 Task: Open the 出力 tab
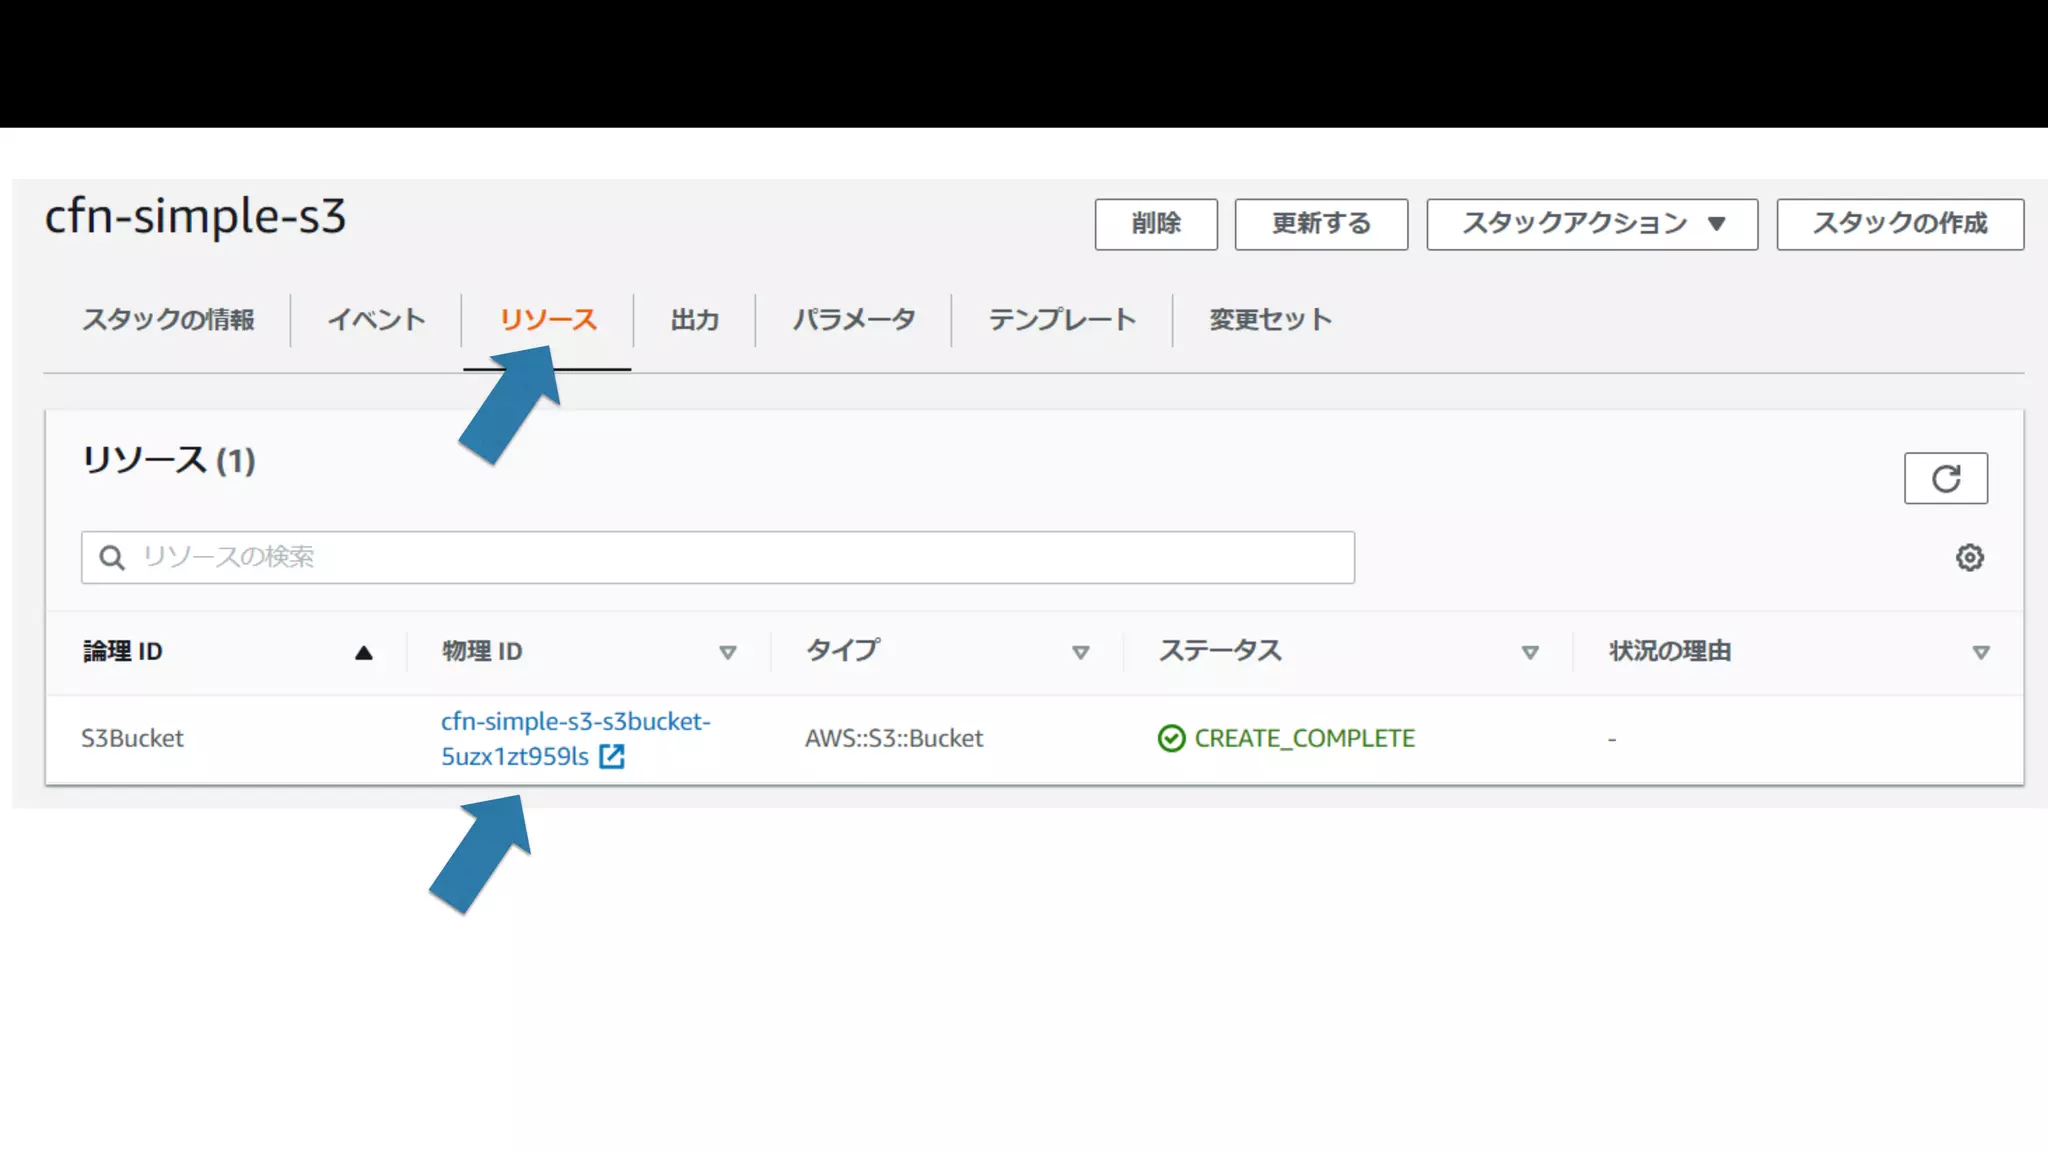pyautogui.click(x=694, y=320)
